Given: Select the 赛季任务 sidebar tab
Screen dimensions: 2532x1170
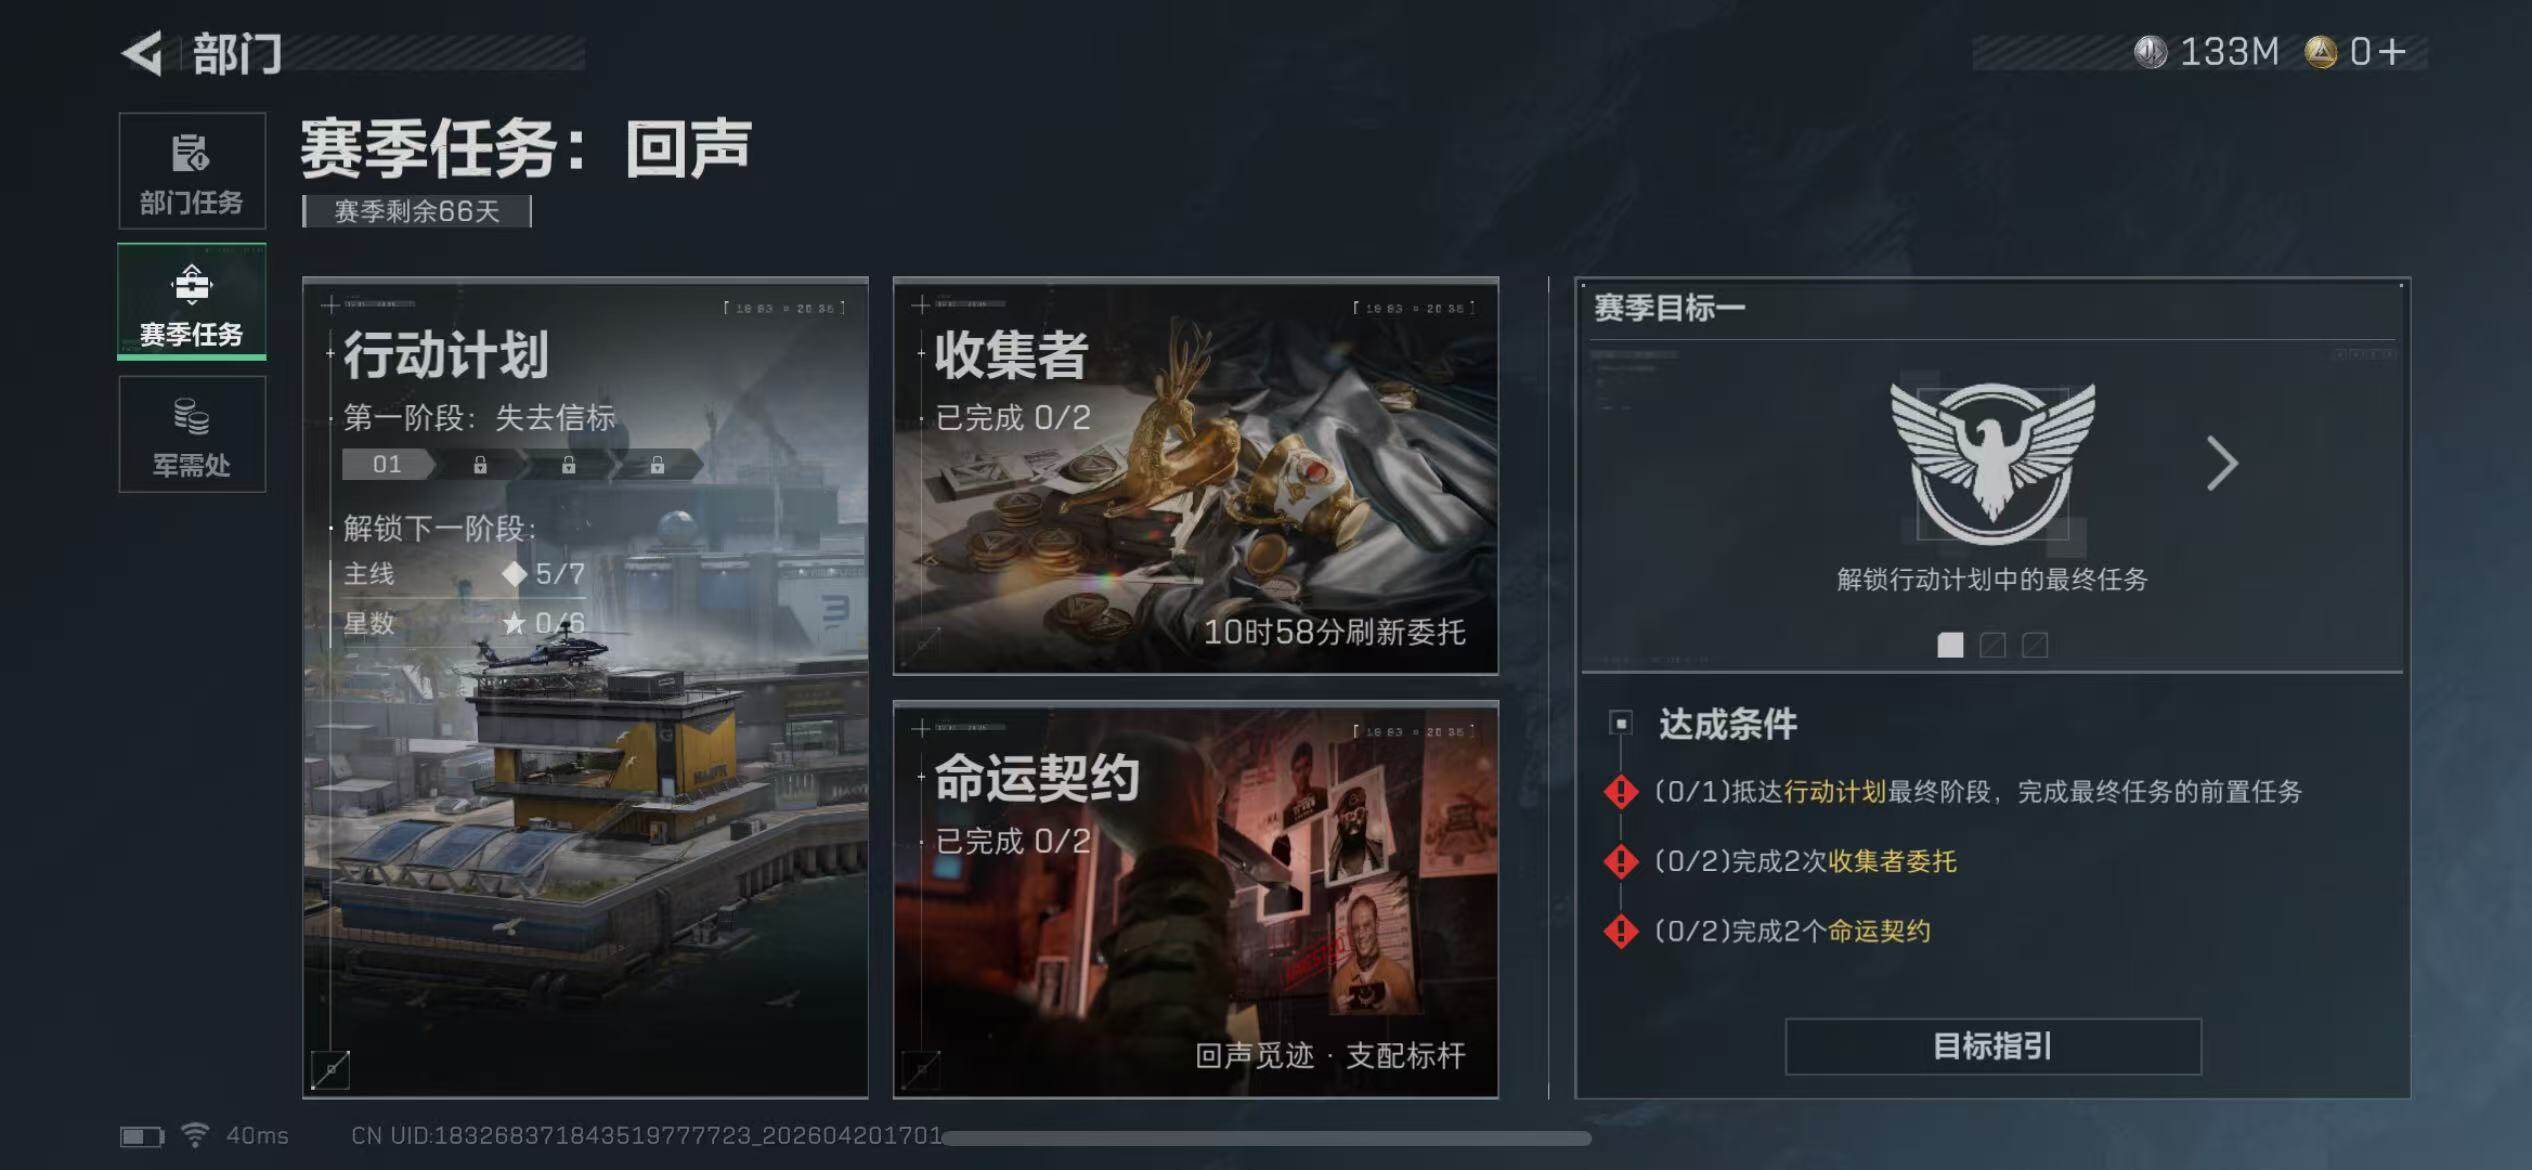Looking at the screenshot, I should click(x=192, y=302).
